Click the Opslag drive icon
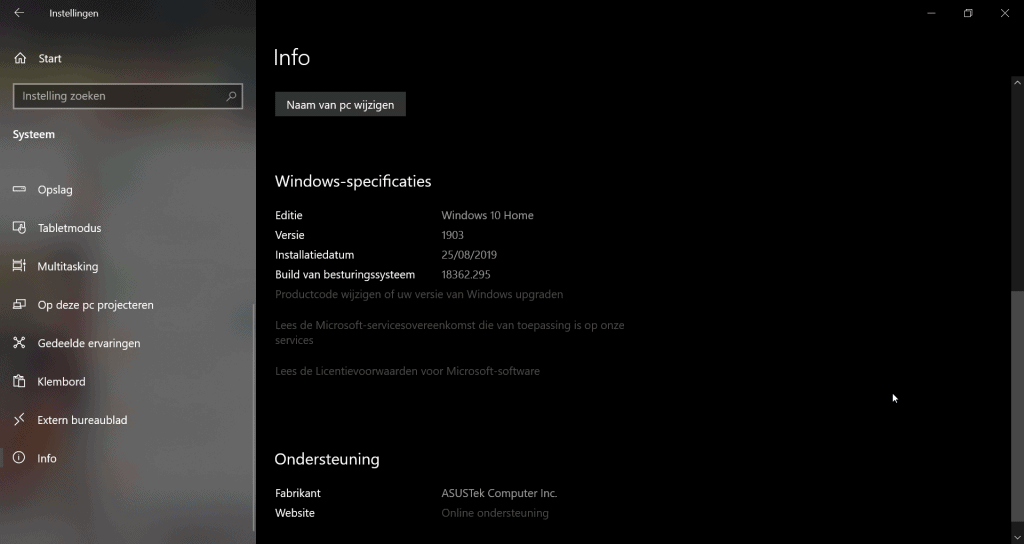1024x544 pixels. pos(20,189)
